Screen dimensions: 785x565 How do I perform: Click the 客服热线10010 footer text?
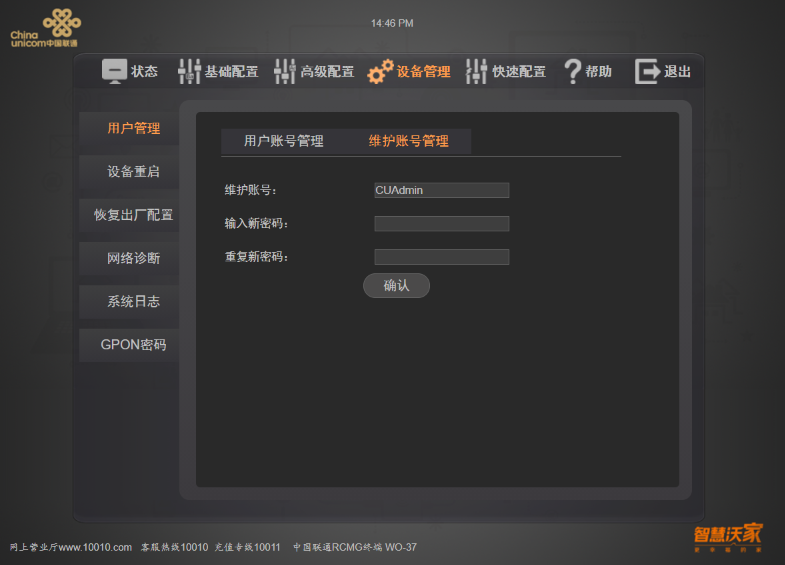click(174, 547)
